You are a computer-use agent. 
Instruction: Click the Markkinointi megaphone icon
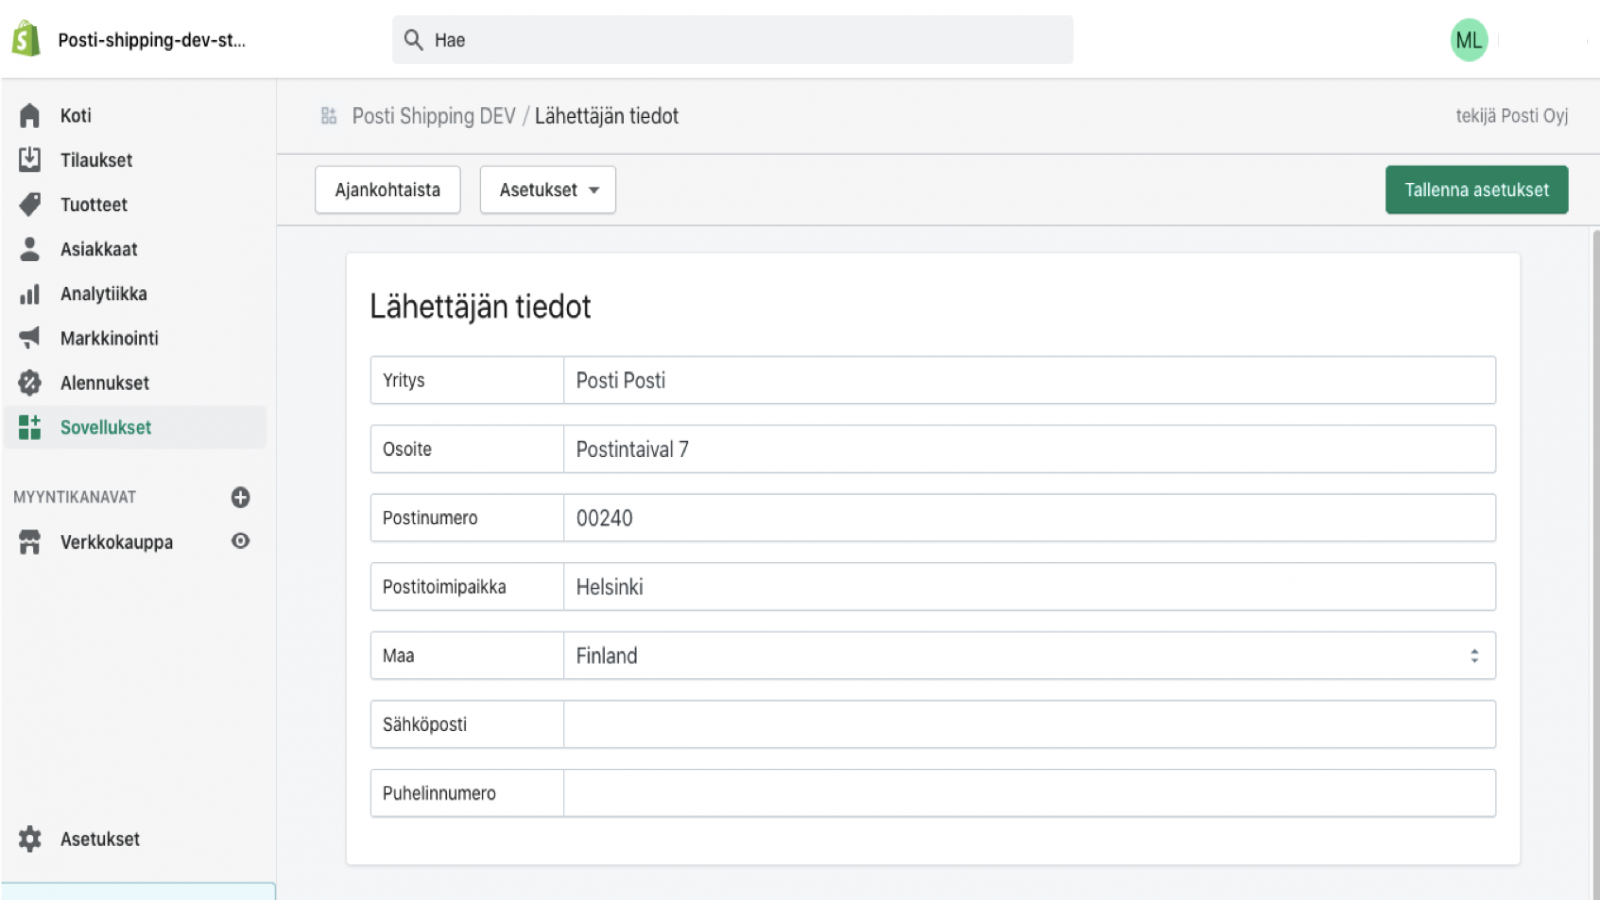[30, 338]
